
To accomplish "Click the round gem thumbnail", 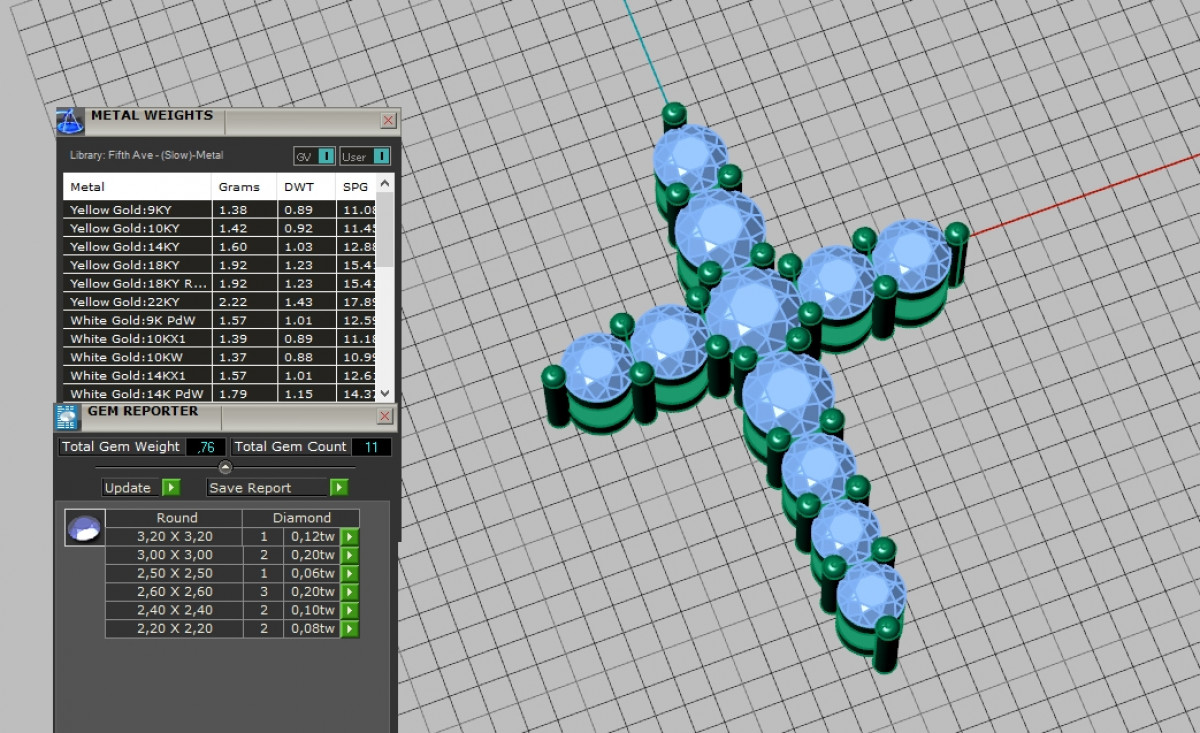I will [84, 528].
